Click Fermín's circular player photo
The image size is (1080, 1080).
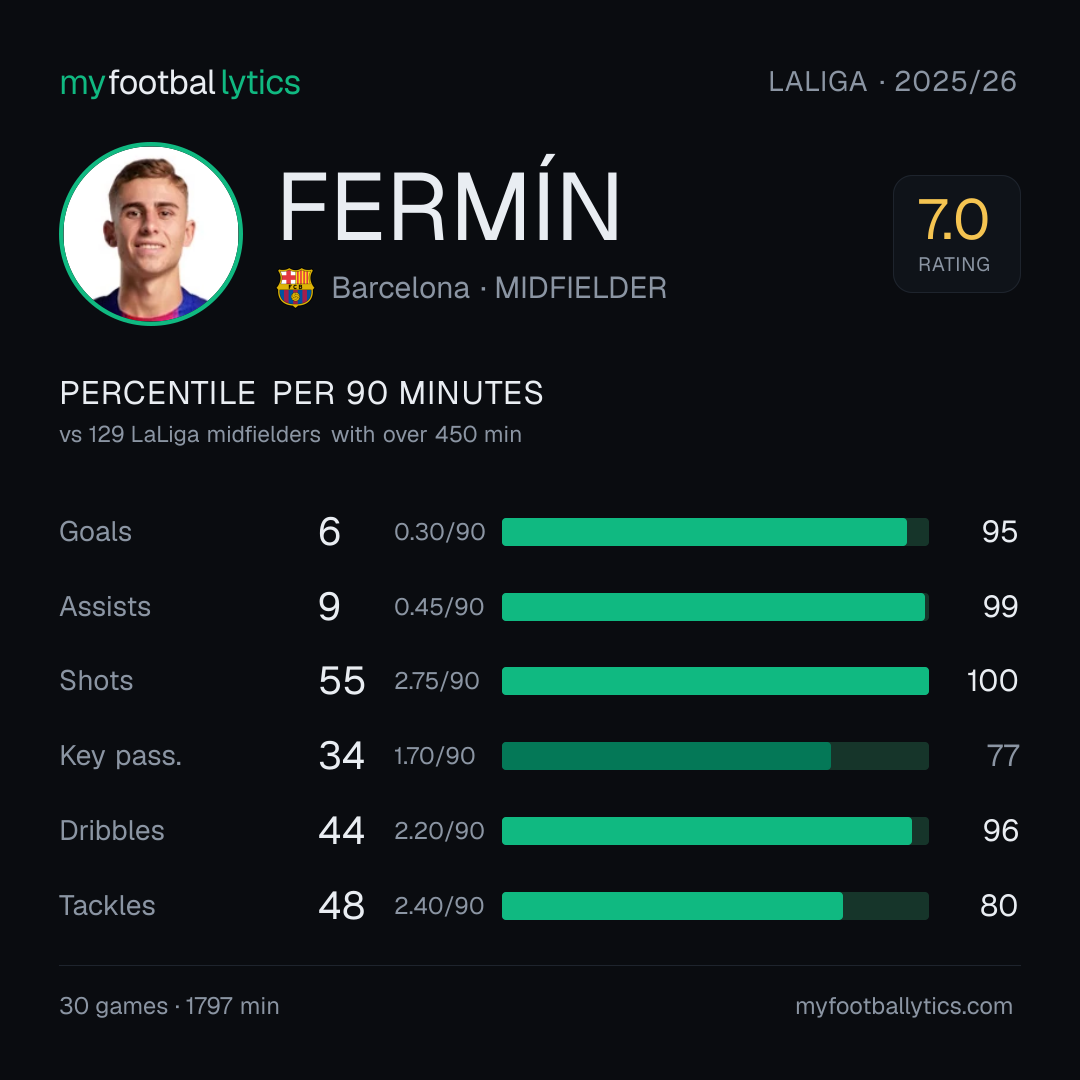coord(151,233)
